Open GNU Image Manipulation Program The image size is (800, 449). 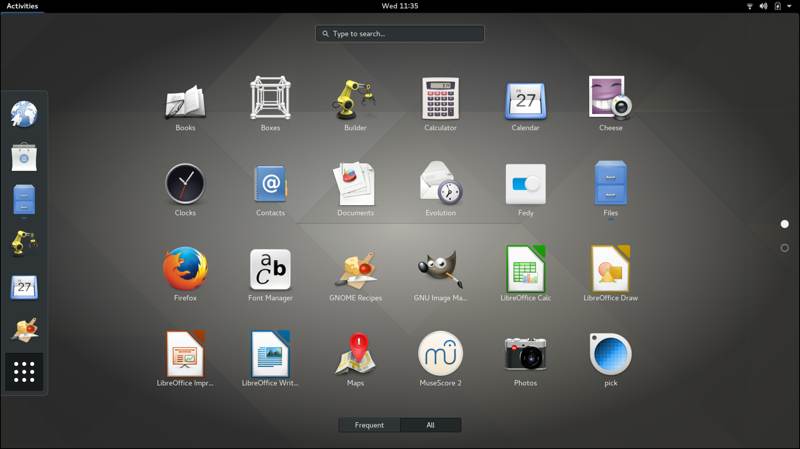coord(440,275)
